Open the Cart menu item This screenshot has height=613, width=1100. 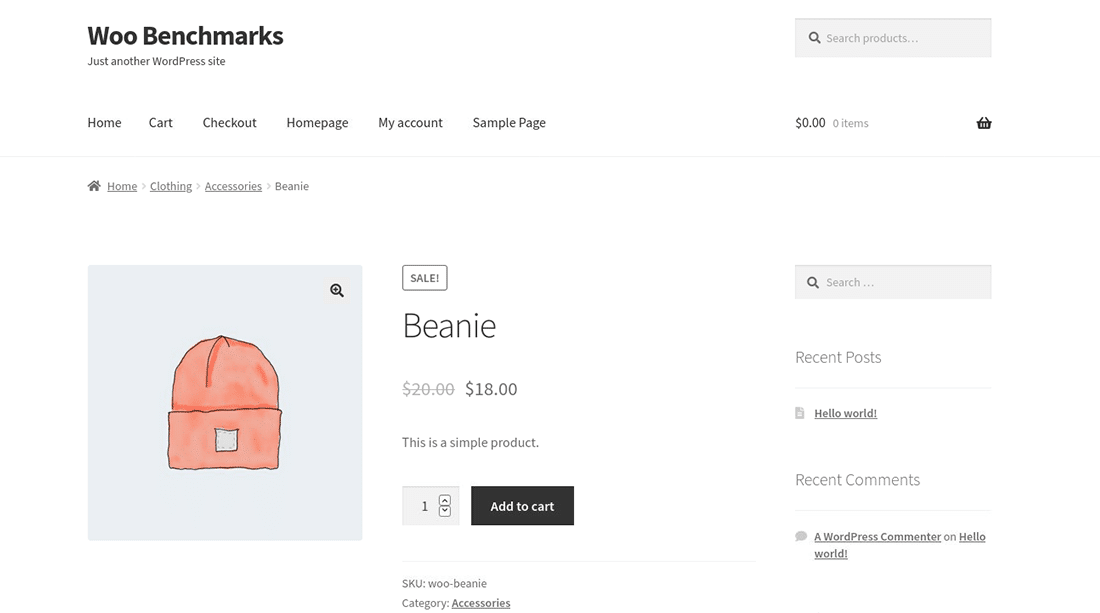(160, 123)
